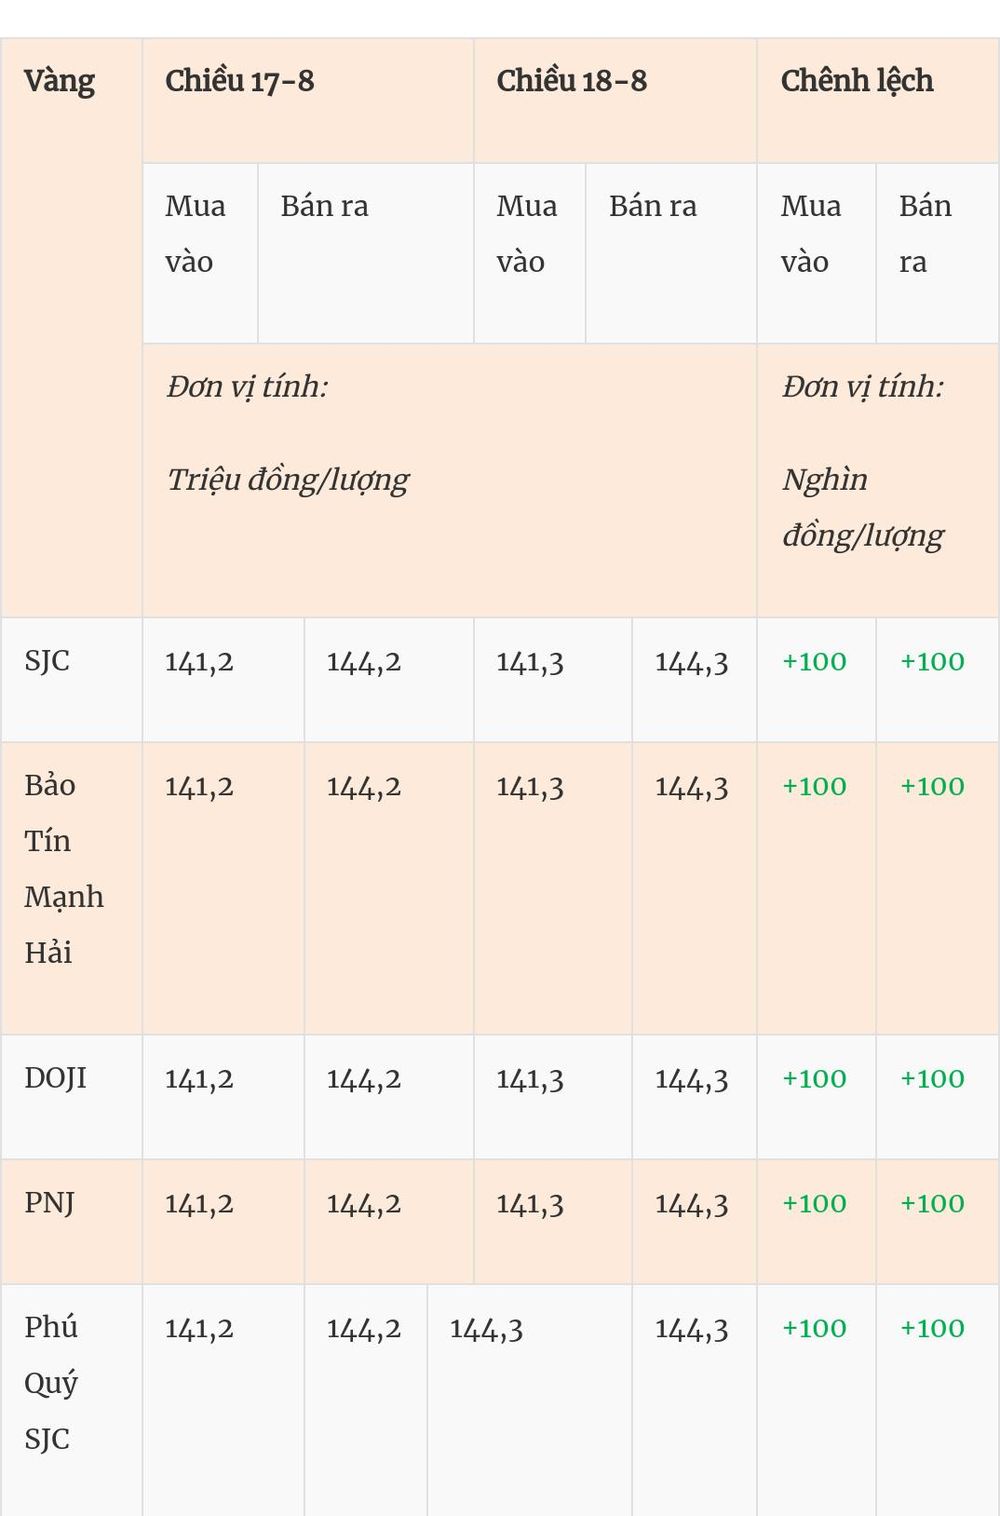Click SJC's 144,3 selling price on 18-8
This screenshot has width=1000, height=1516.
pyautogui.click(x=692, y=662)
